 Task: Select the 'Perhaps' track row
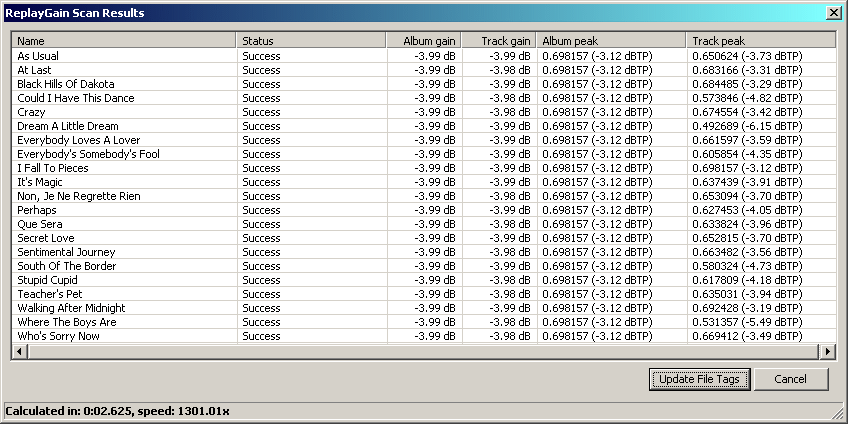click(x=423, y=210)
